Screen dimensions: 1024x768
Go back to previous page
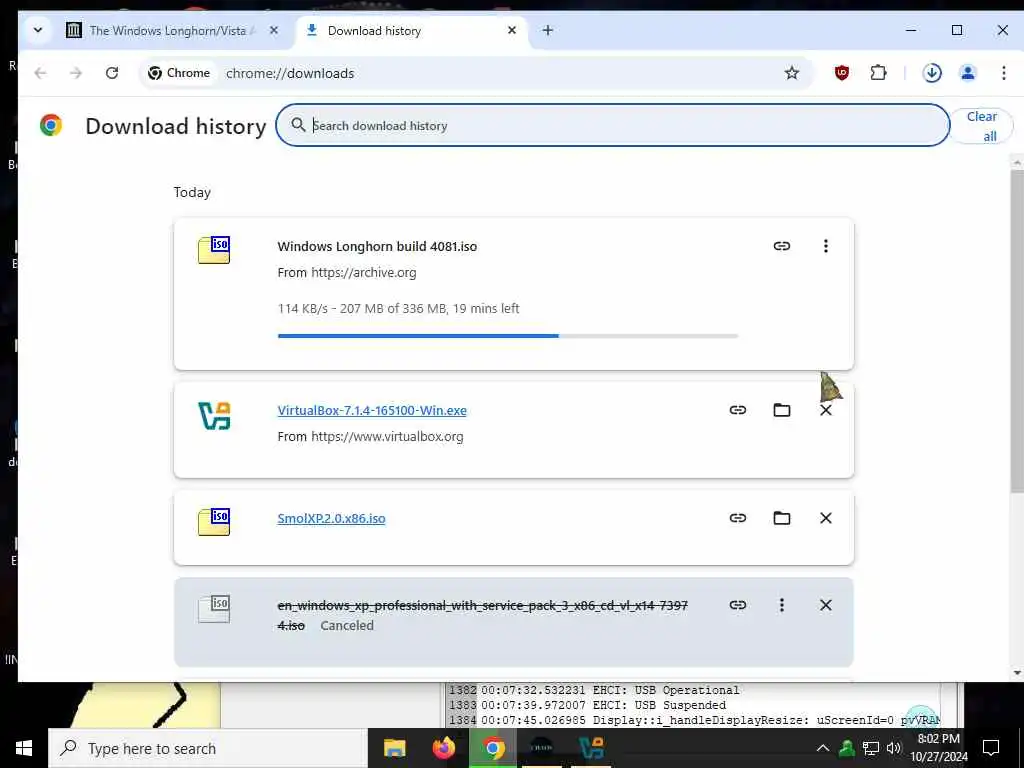coord(40,73)
